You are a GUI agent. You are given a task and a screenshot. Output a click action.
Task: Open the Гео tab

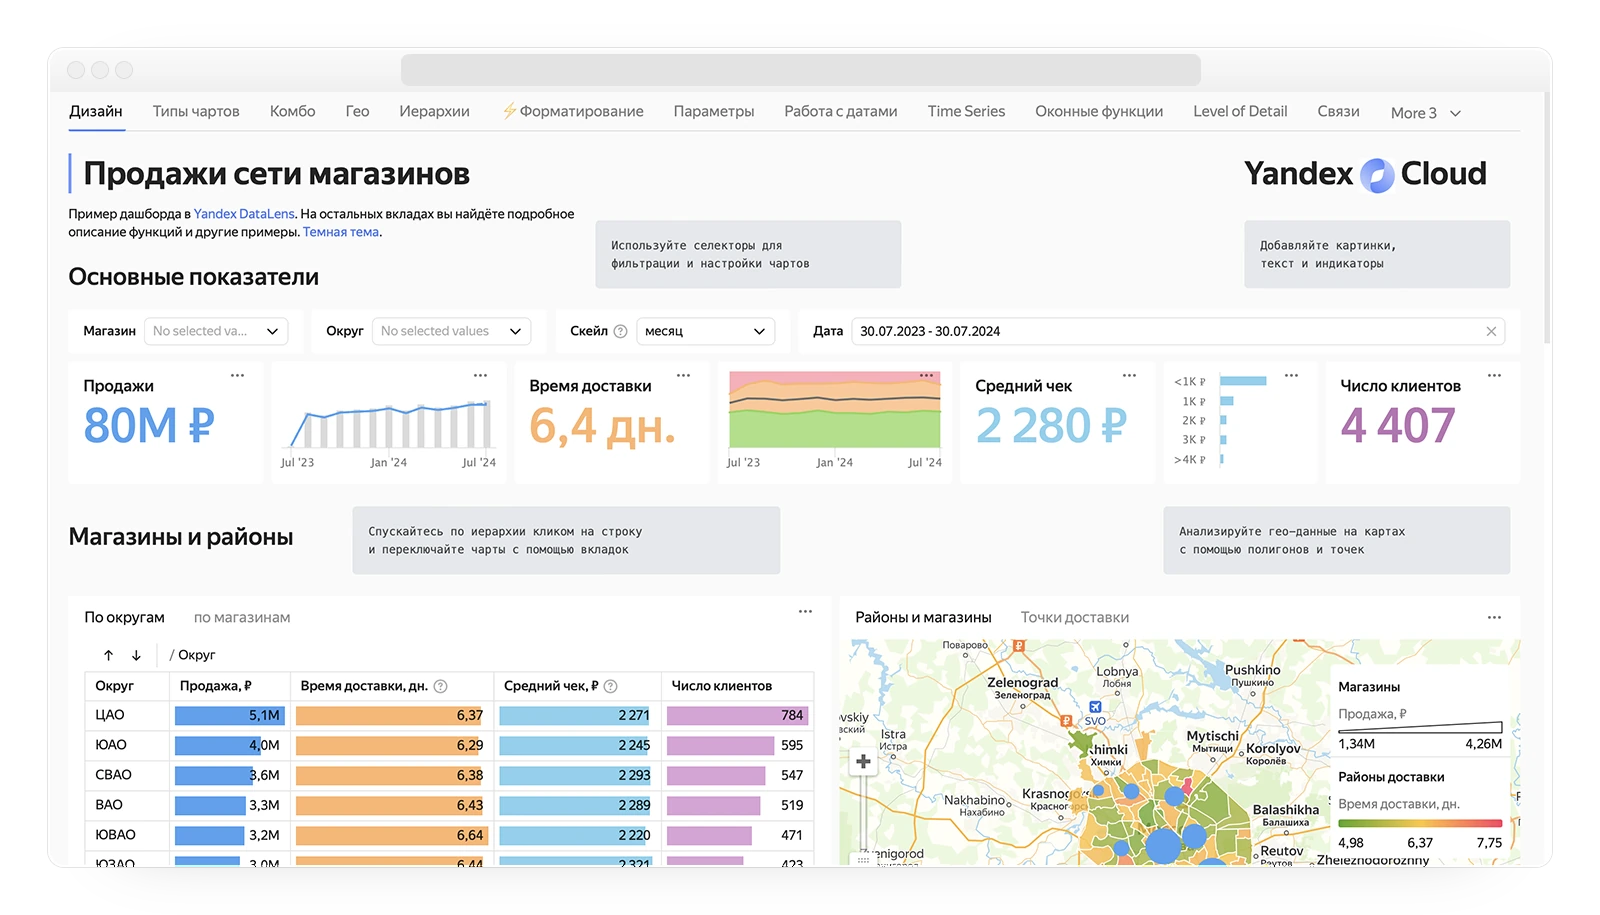[357, 111]
